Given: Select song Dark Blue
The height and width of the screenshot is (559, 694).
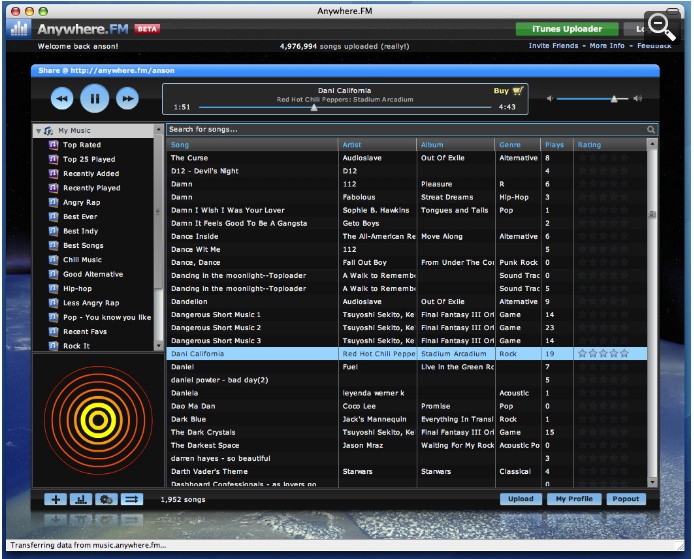Looking at the screenshot, I should click(x=407, y=420).
